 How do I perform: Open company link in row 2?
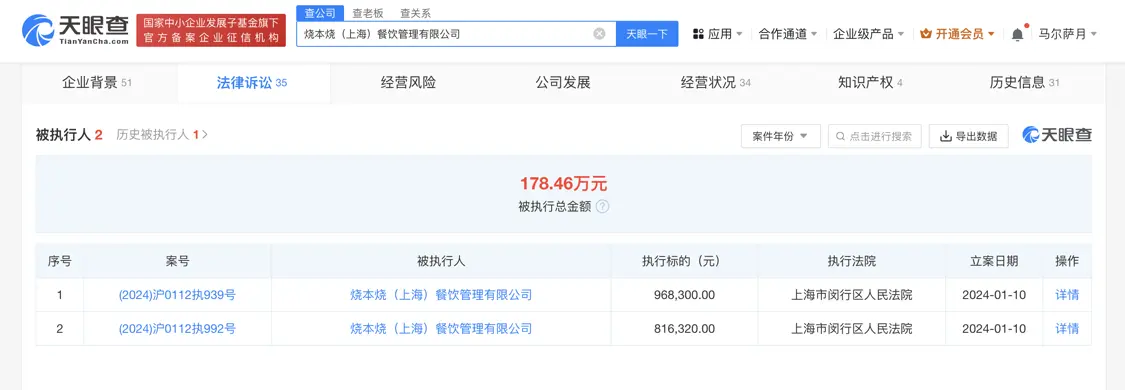click(441, 328)
